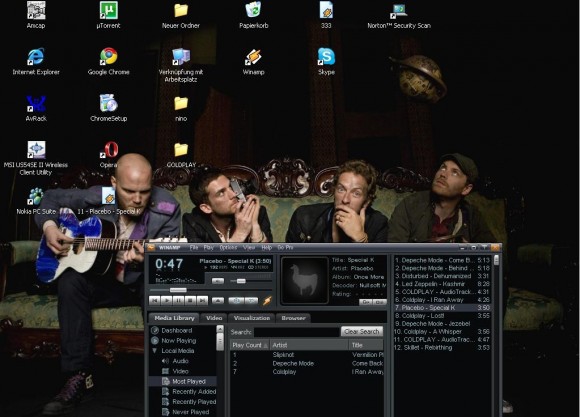Screen dimensions: 580x417
Task: Open the 333 file on desktop
Action: tap(326, 15)
